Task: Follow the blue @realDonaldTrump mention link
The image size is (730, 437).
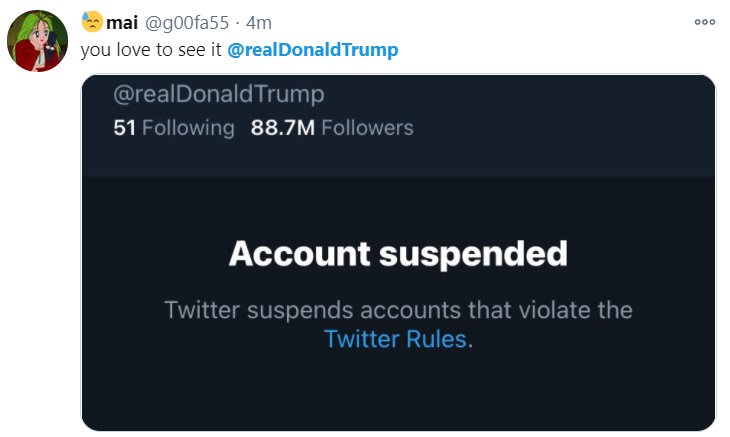Action: coord(312,50)
